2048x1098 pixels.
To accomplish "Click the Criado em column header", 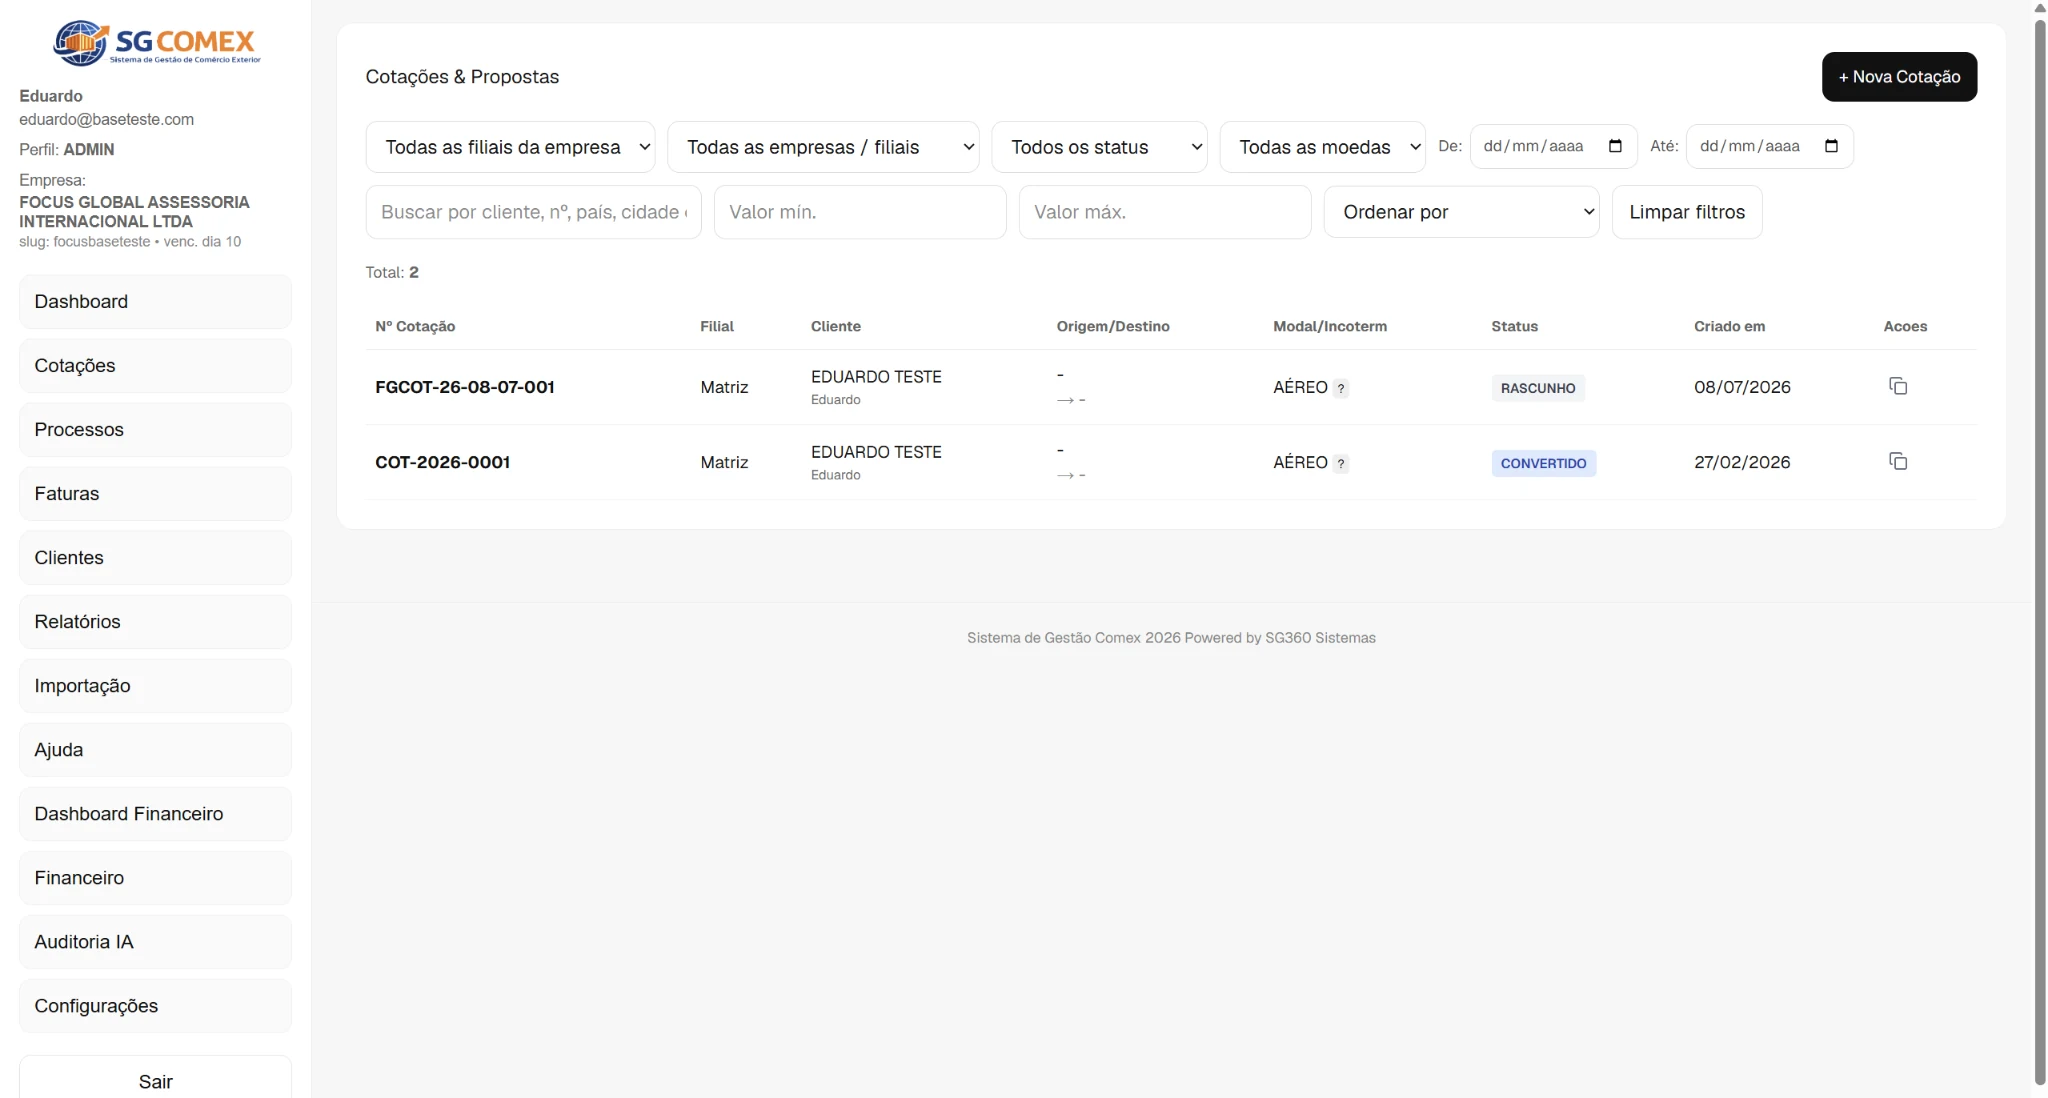I will [1729, 326].
